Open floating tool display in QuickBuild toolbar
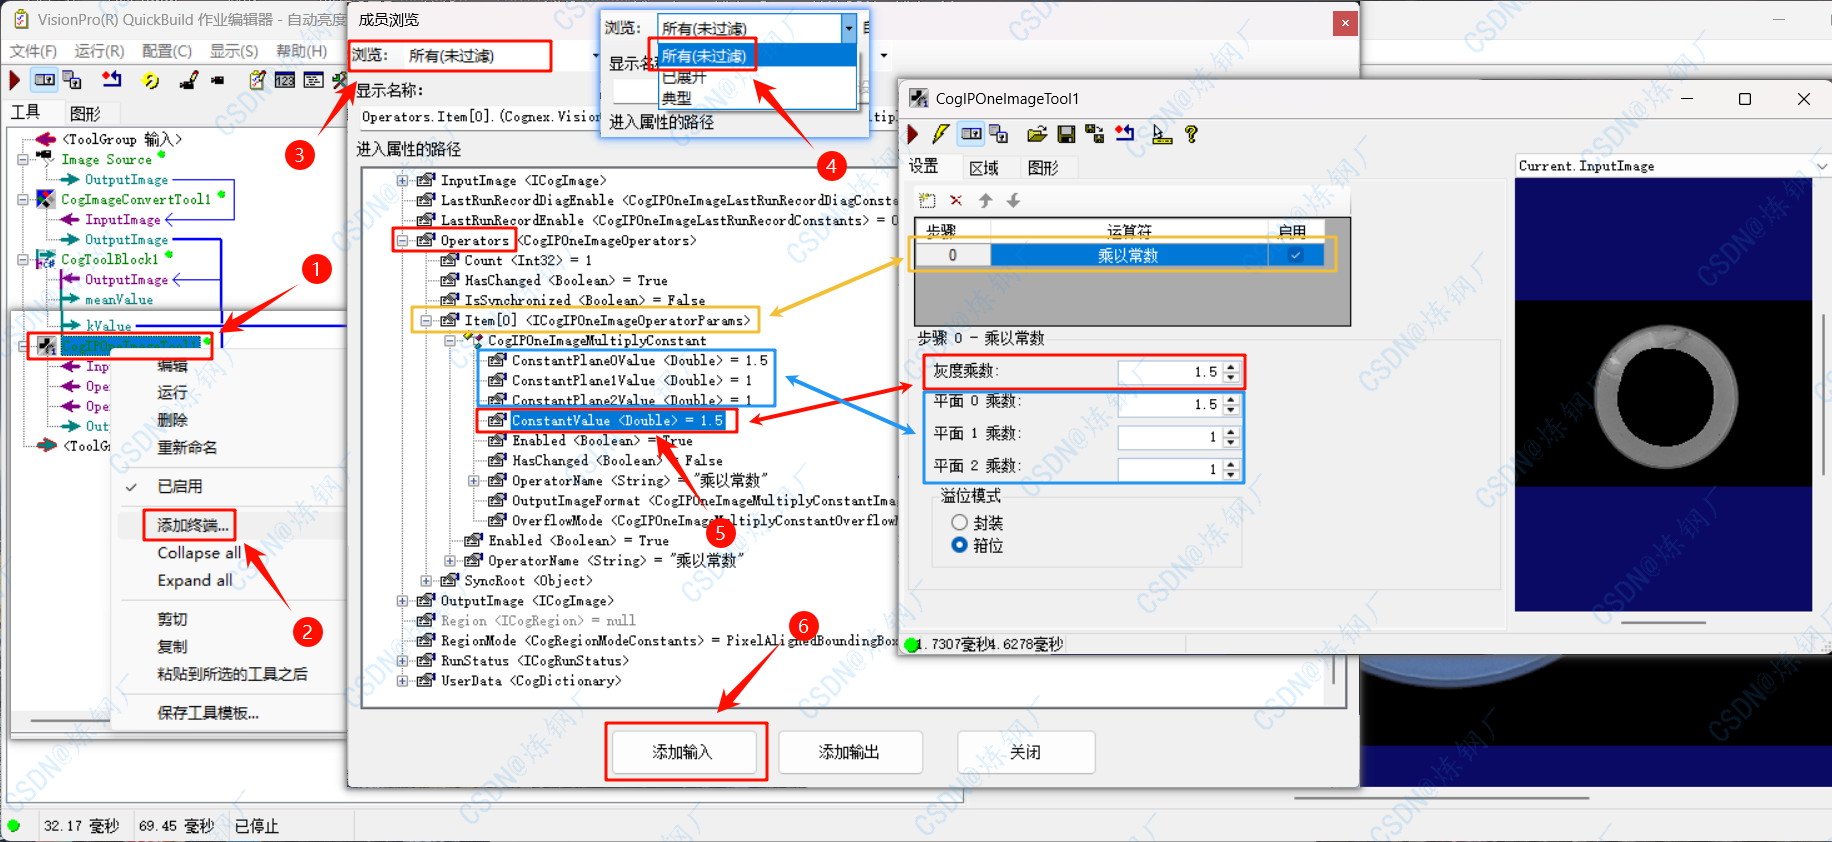Image resolution: width=1832 pixels, height=842 pixels. pyautogui.click(x=72, y=80)
